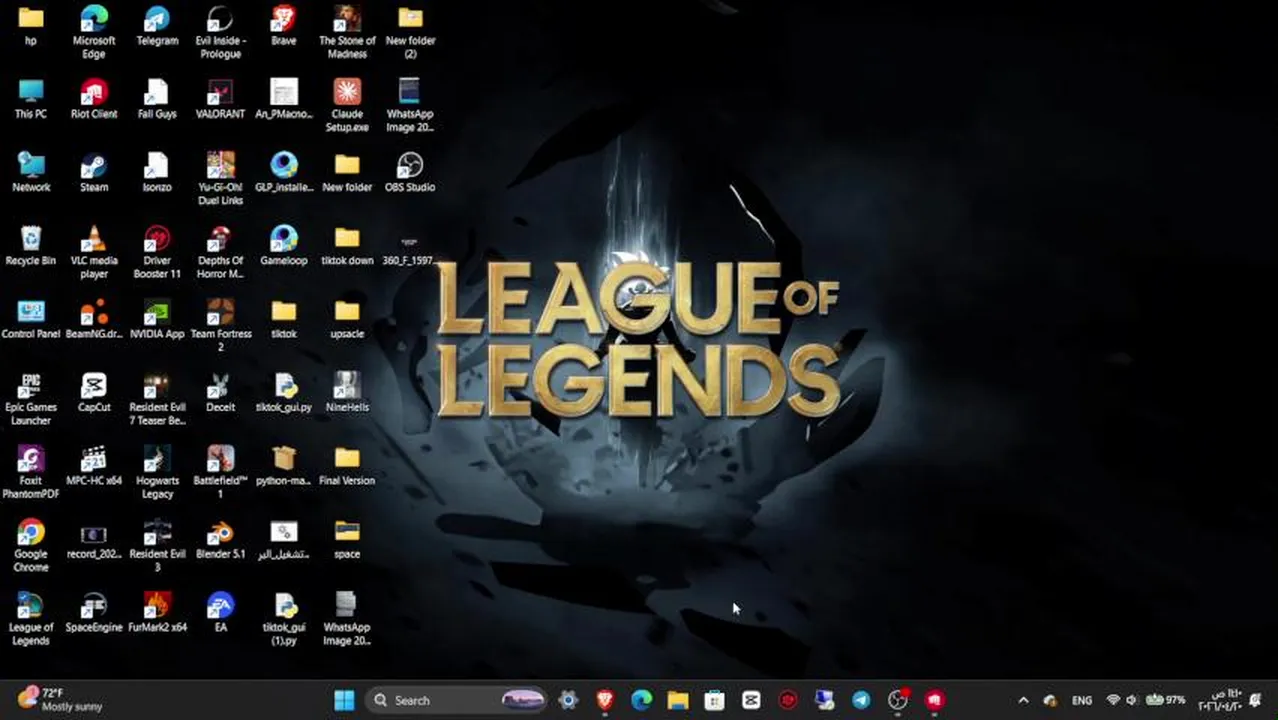Screen dimensions: 1278x720
Task: Open the Brave desktop shortcut
Action: (284, 26)
